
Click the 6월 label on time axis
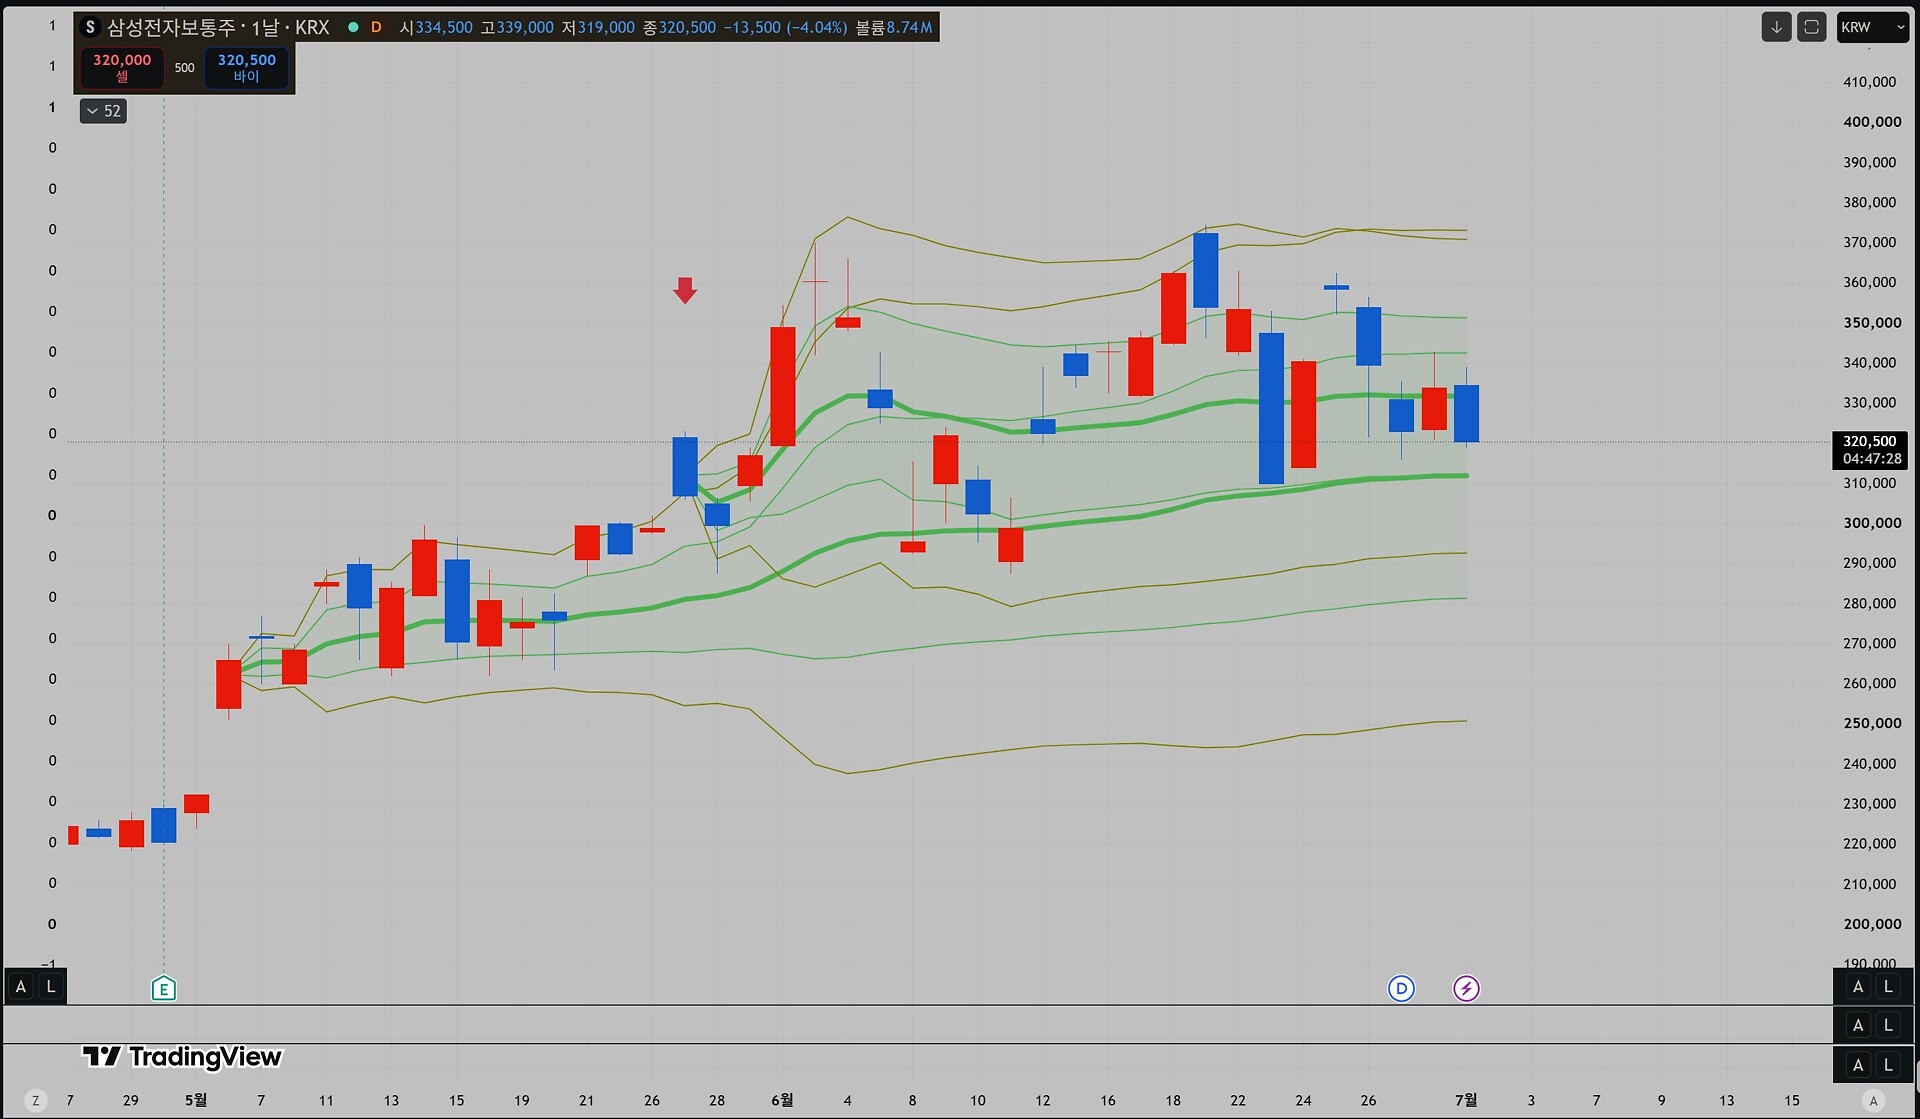pos(782,1100)
